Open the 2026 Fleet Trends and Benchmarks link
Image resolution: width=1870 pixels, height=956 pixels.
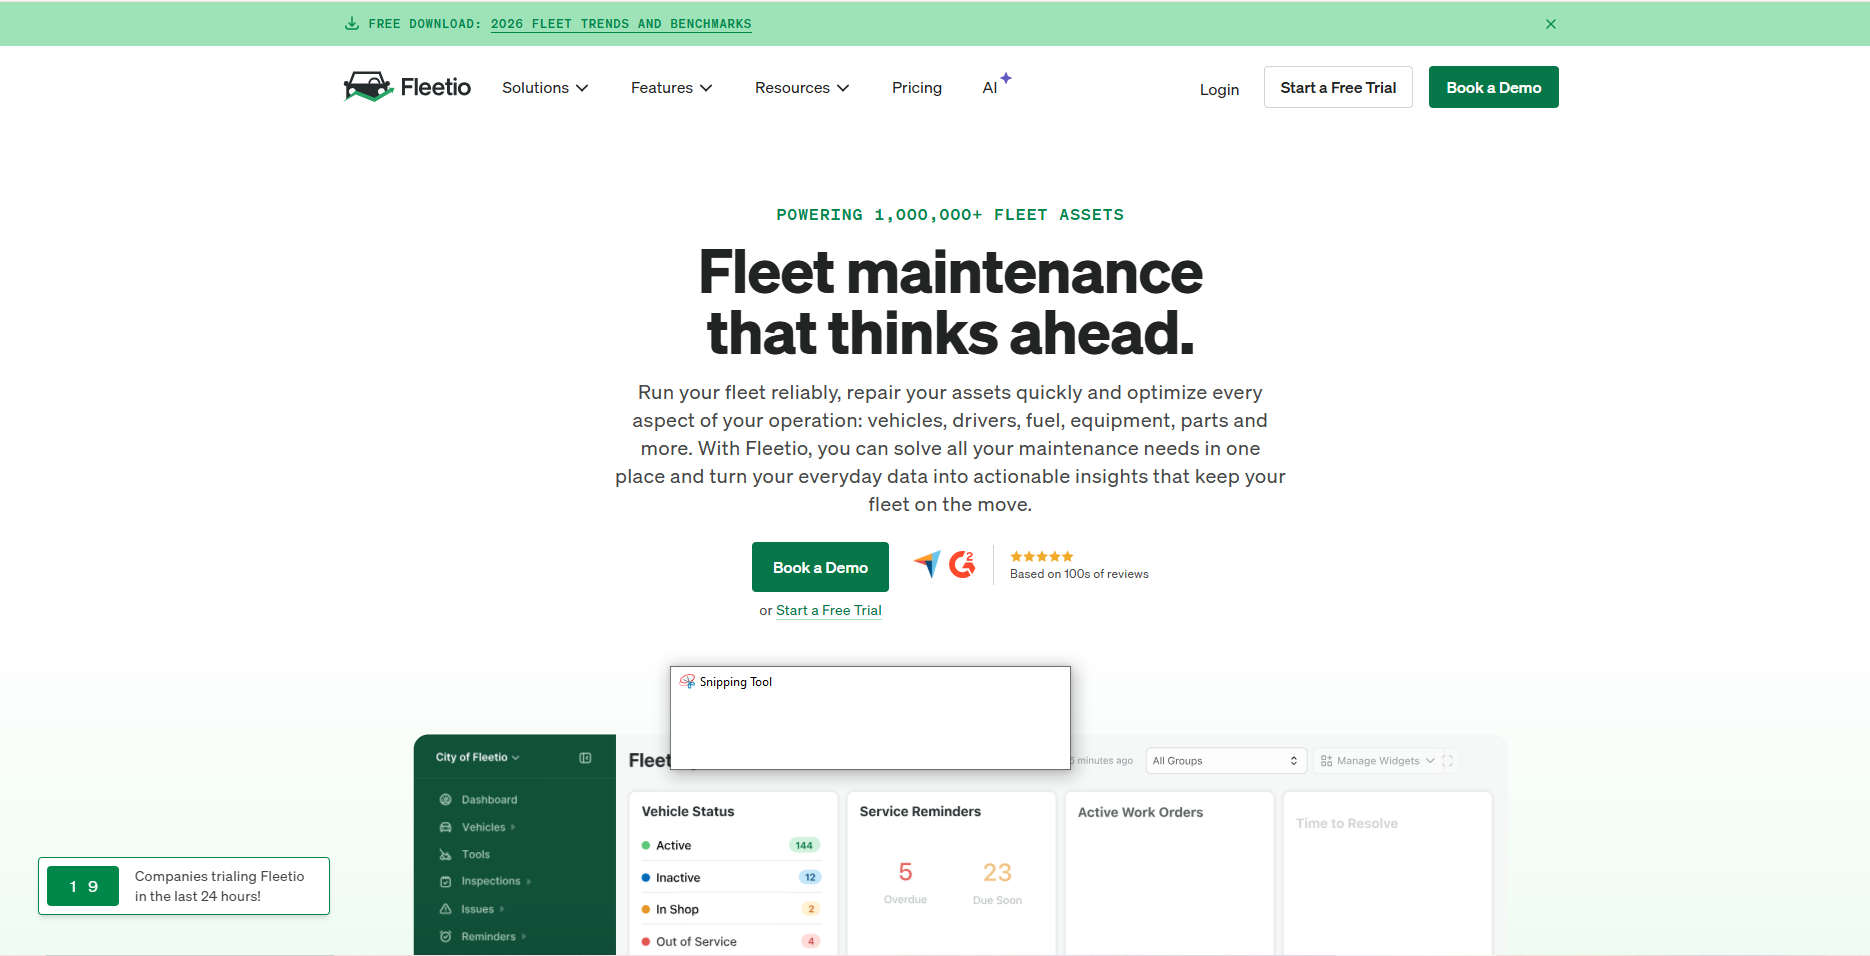[x=621, y=24]
